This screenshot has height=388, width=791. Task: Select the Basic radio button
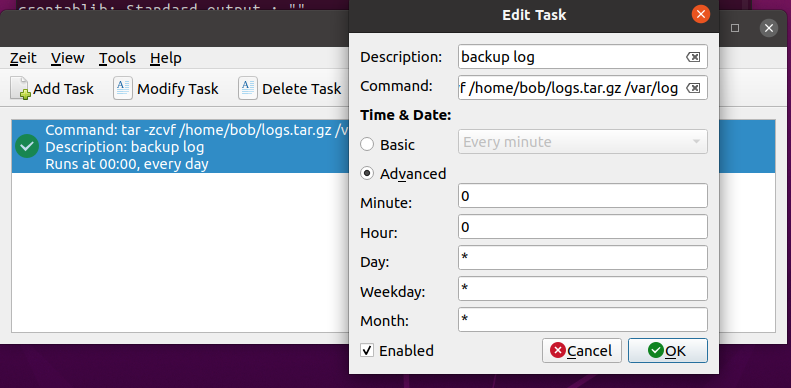(367, 145)
